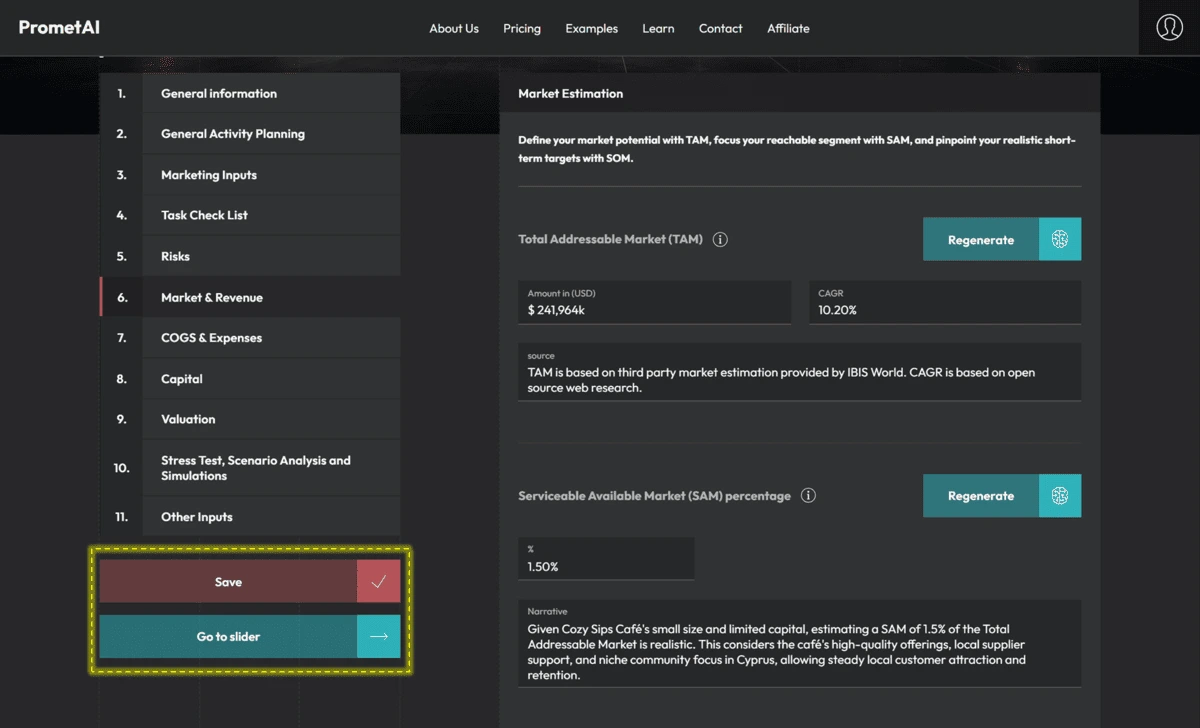Edit the SAM percentage field
The width and height of the screenshot is (1200, 728).
tap(606, 558)
